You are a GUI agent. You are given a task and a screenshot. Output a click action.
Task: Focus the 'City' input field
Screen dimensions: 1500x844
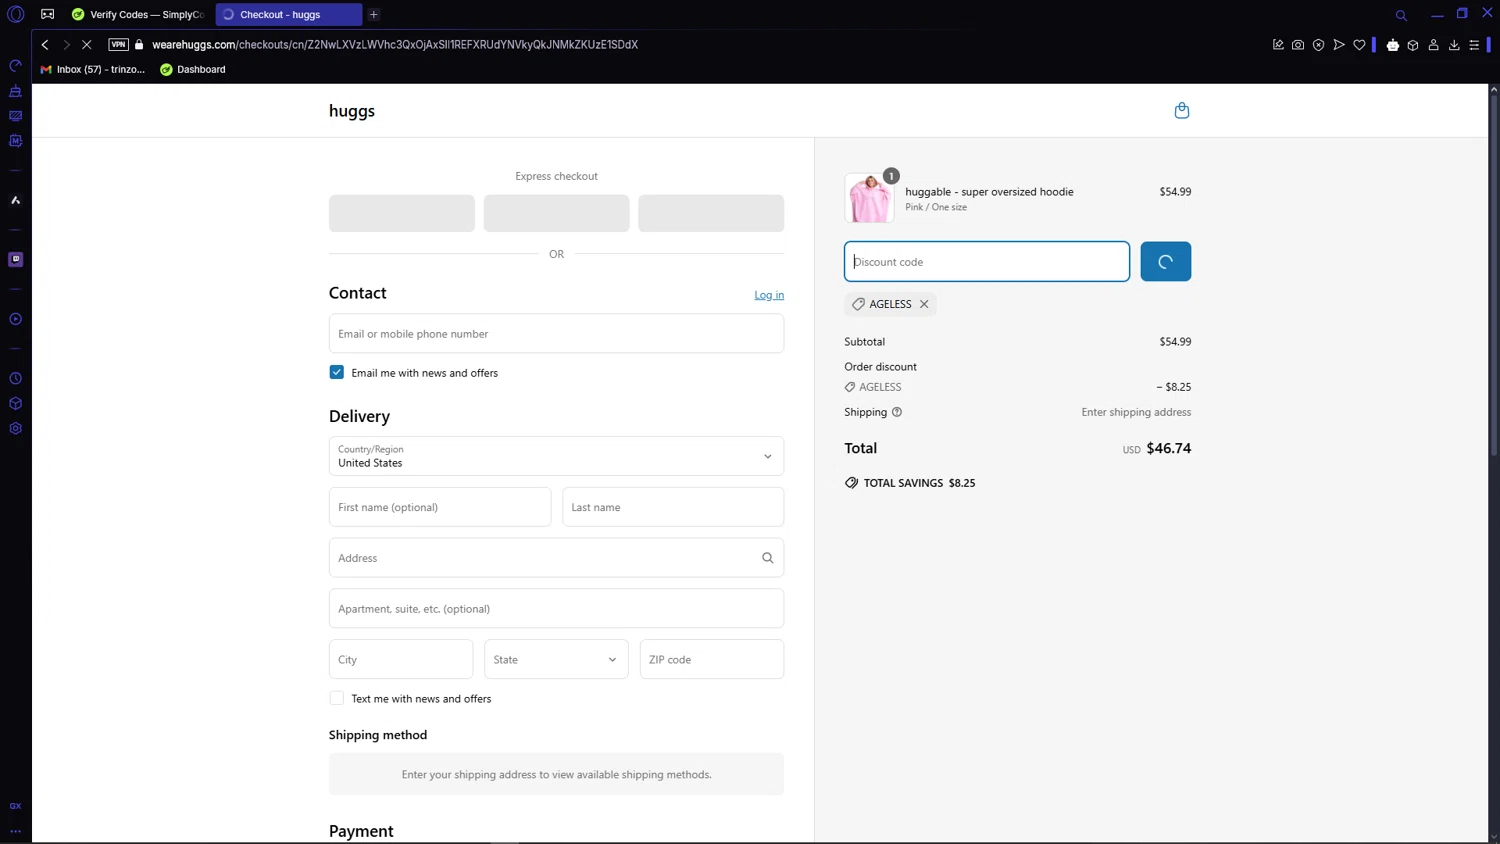[x=401, y=659]
